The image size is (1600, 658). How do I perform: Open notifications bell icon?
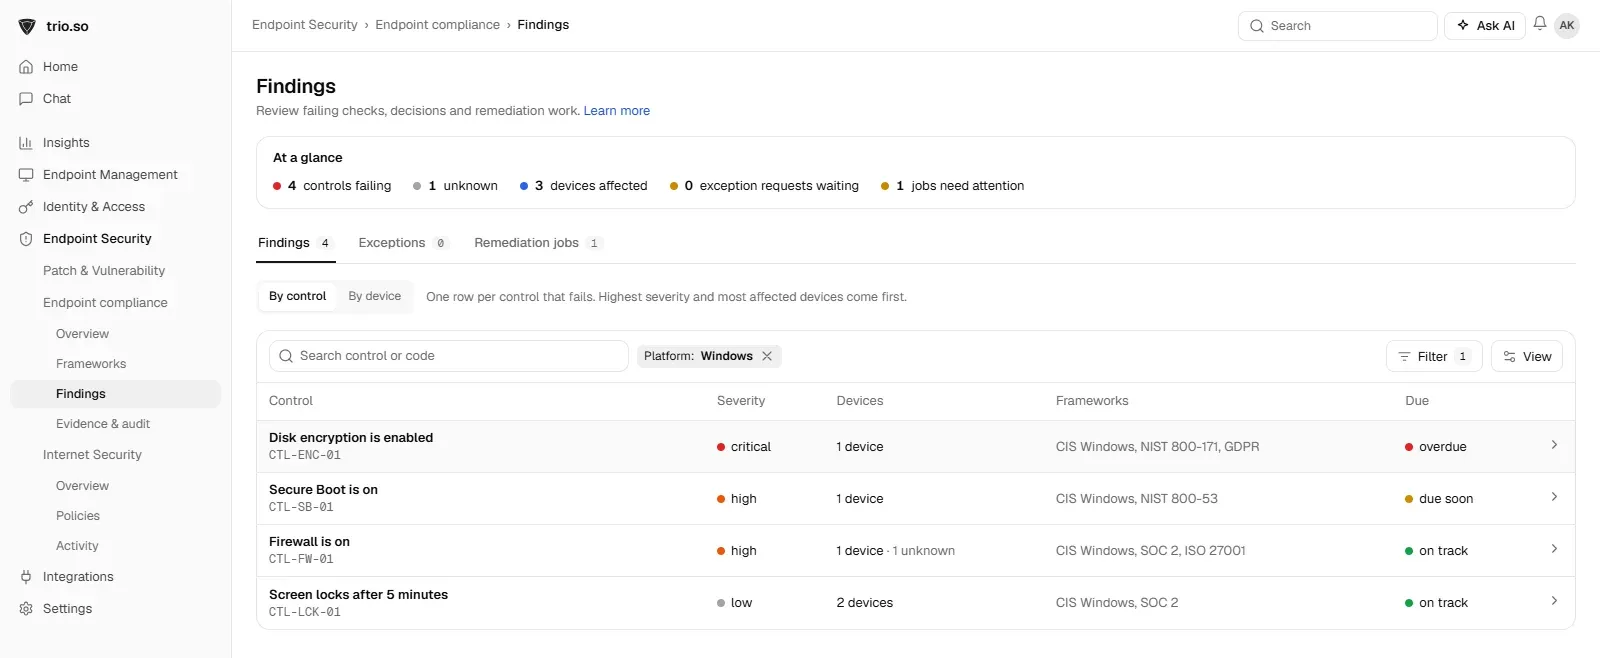(1540, 24)
